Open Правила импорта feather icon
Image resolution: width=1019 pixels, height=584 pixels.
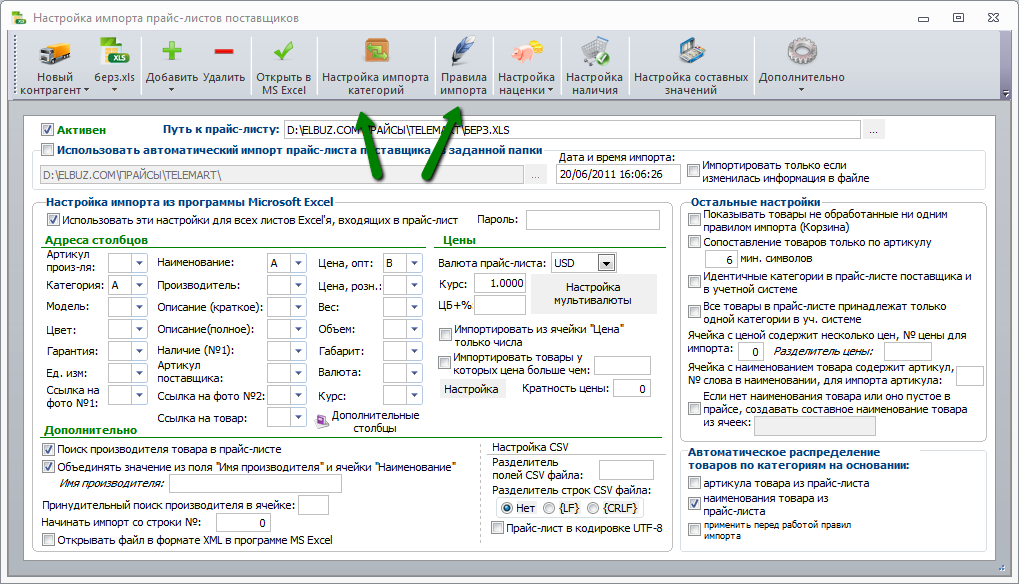463,51
